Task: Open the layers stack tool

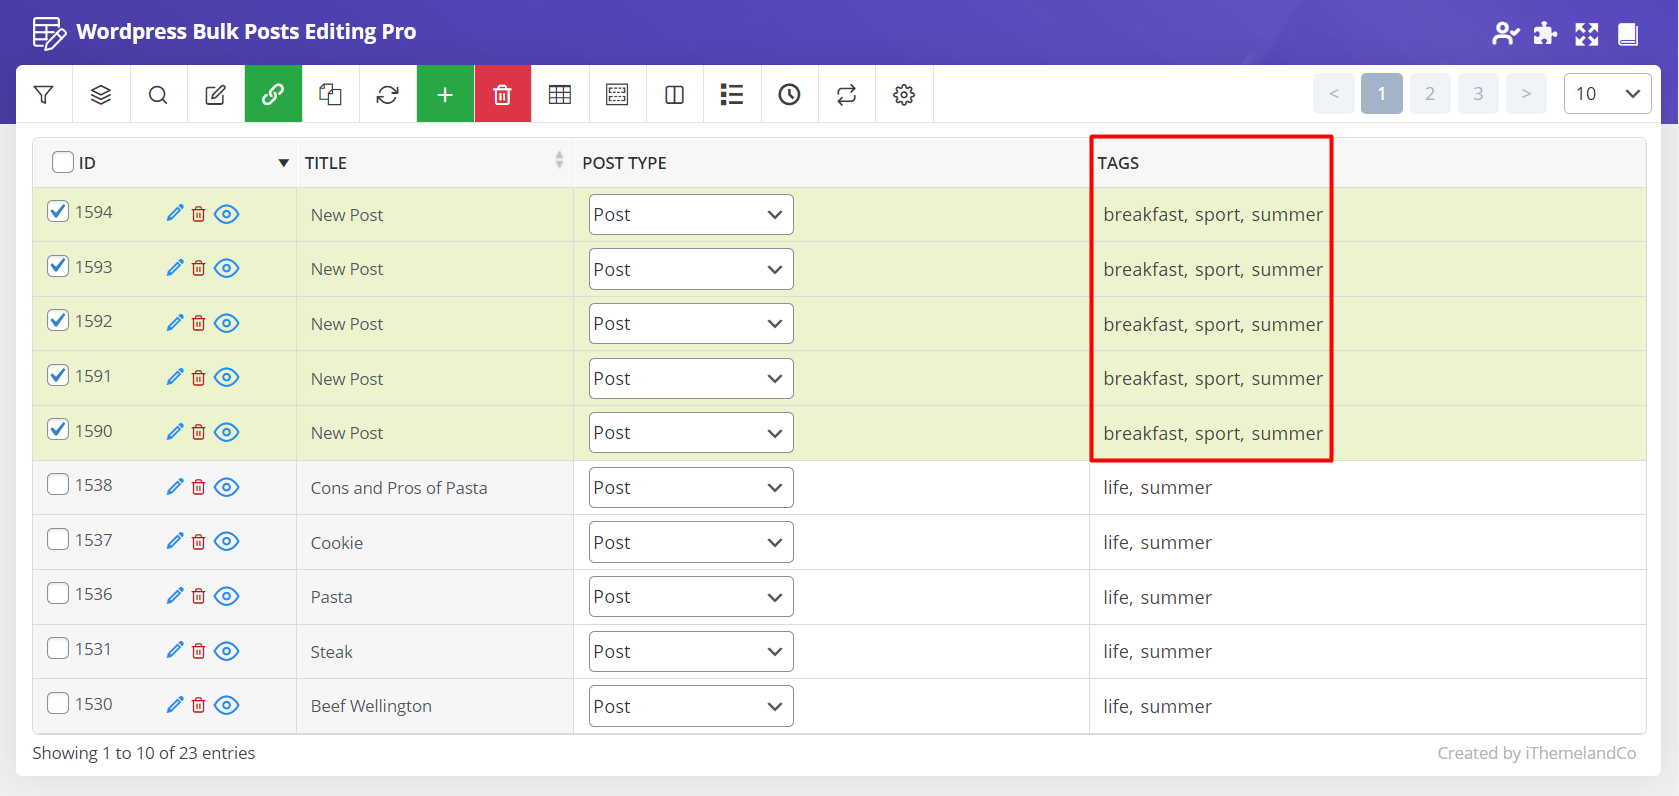Action: point(101,94)
